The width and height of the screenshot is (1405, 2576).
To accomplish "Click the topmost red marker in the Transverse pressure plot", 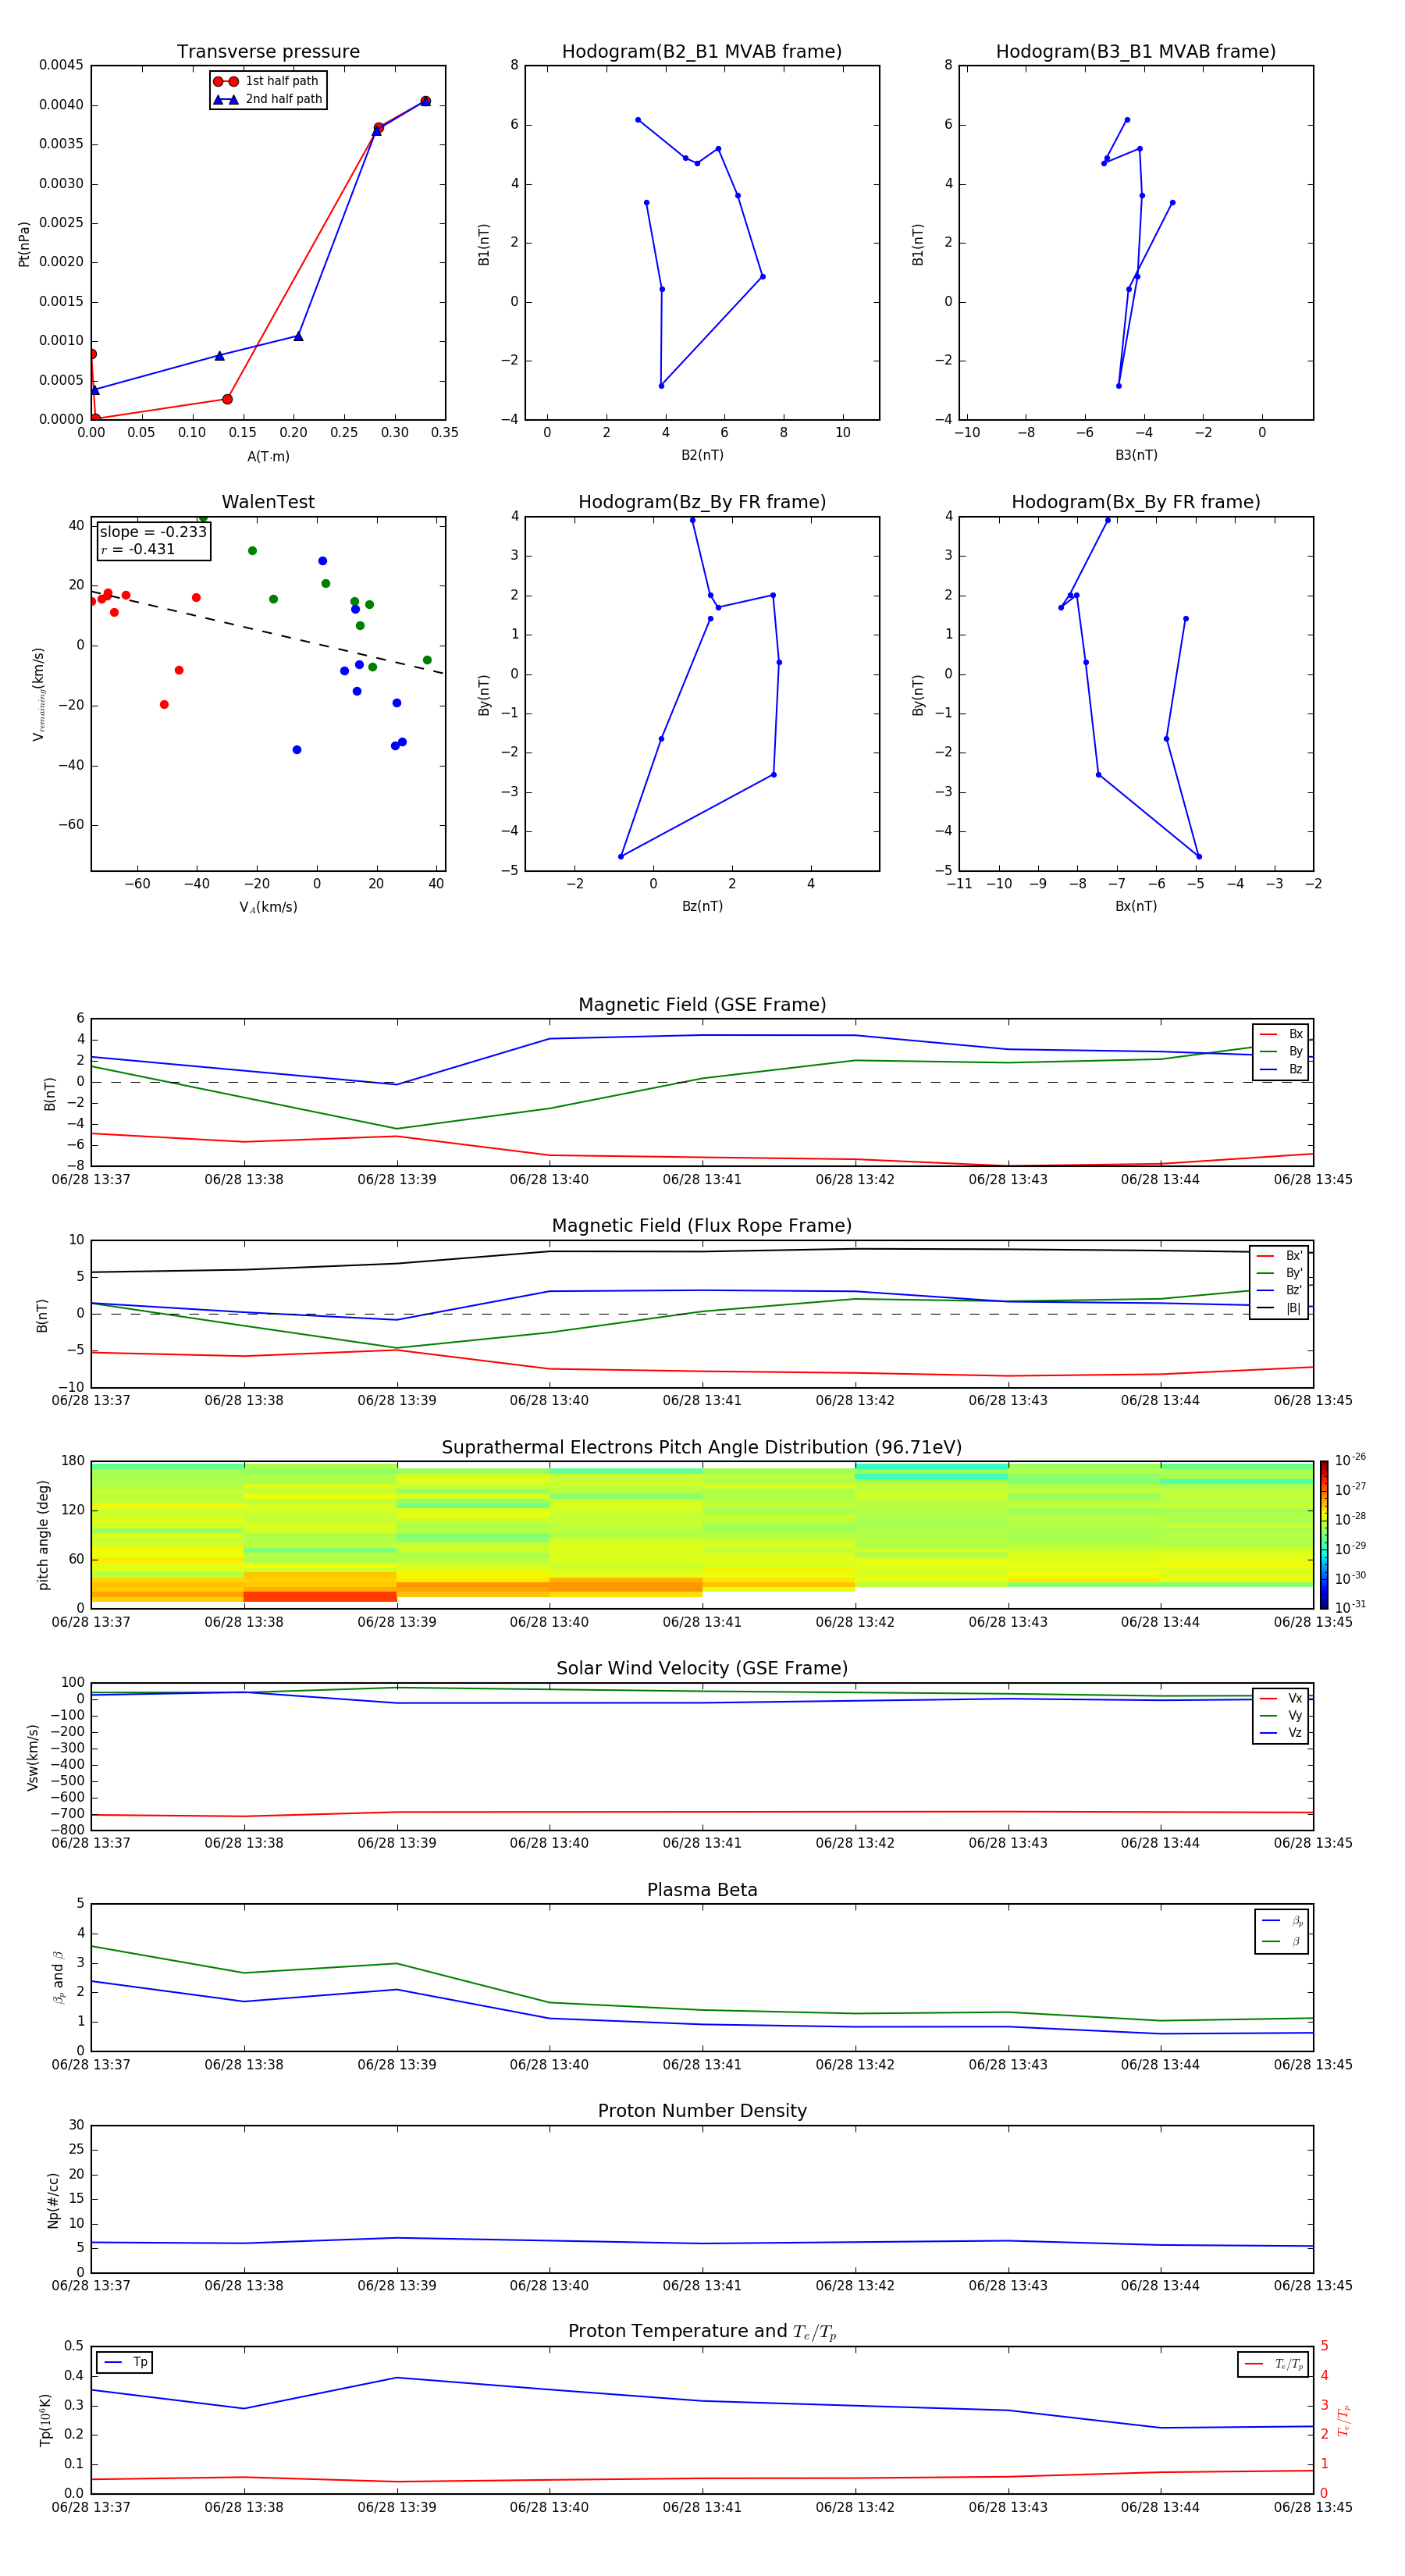I will tap(425, 101).
